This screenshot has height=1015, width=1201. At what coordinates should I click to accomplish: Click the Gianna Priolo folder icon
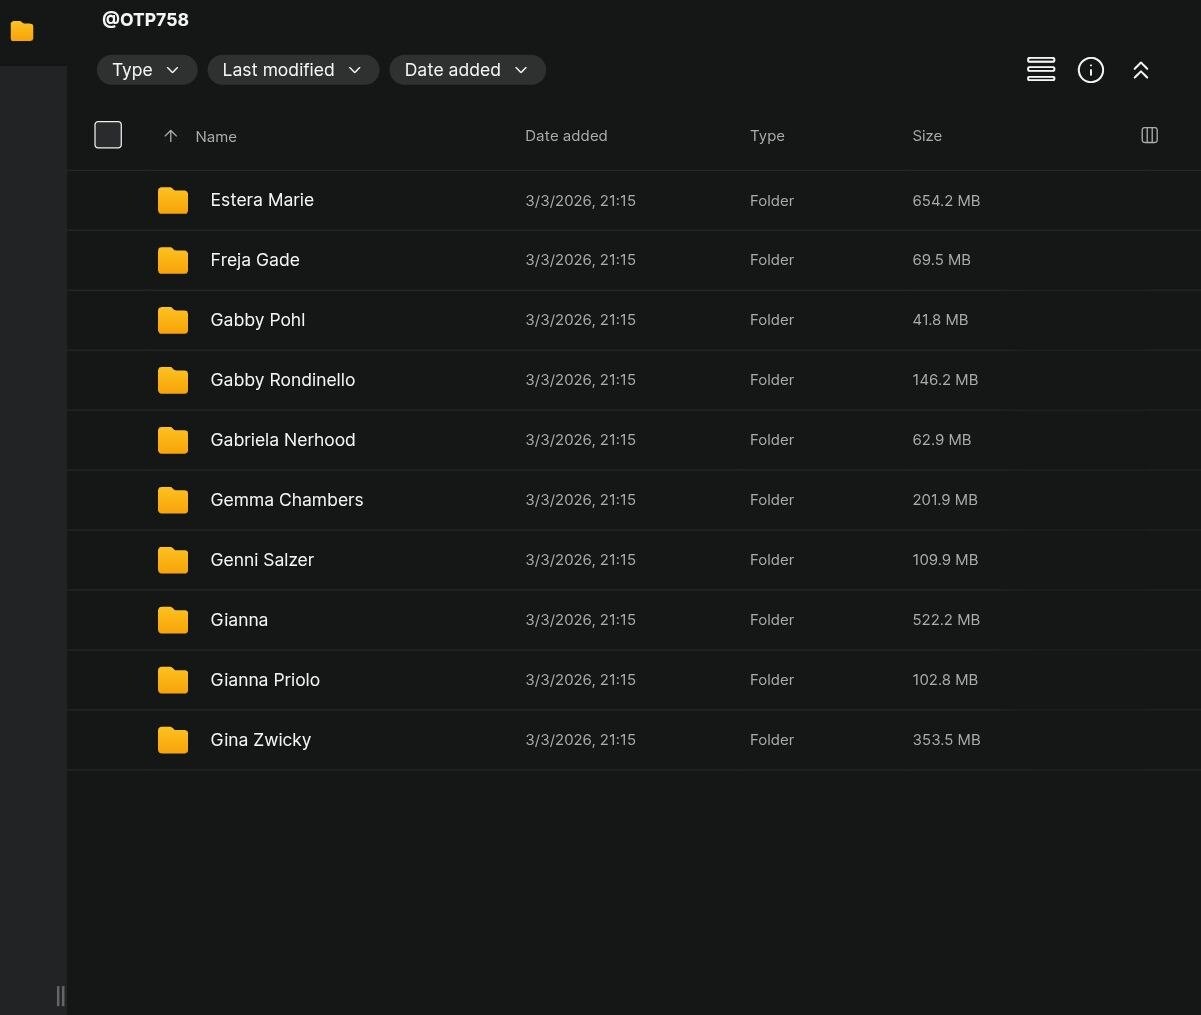[173, 681]
